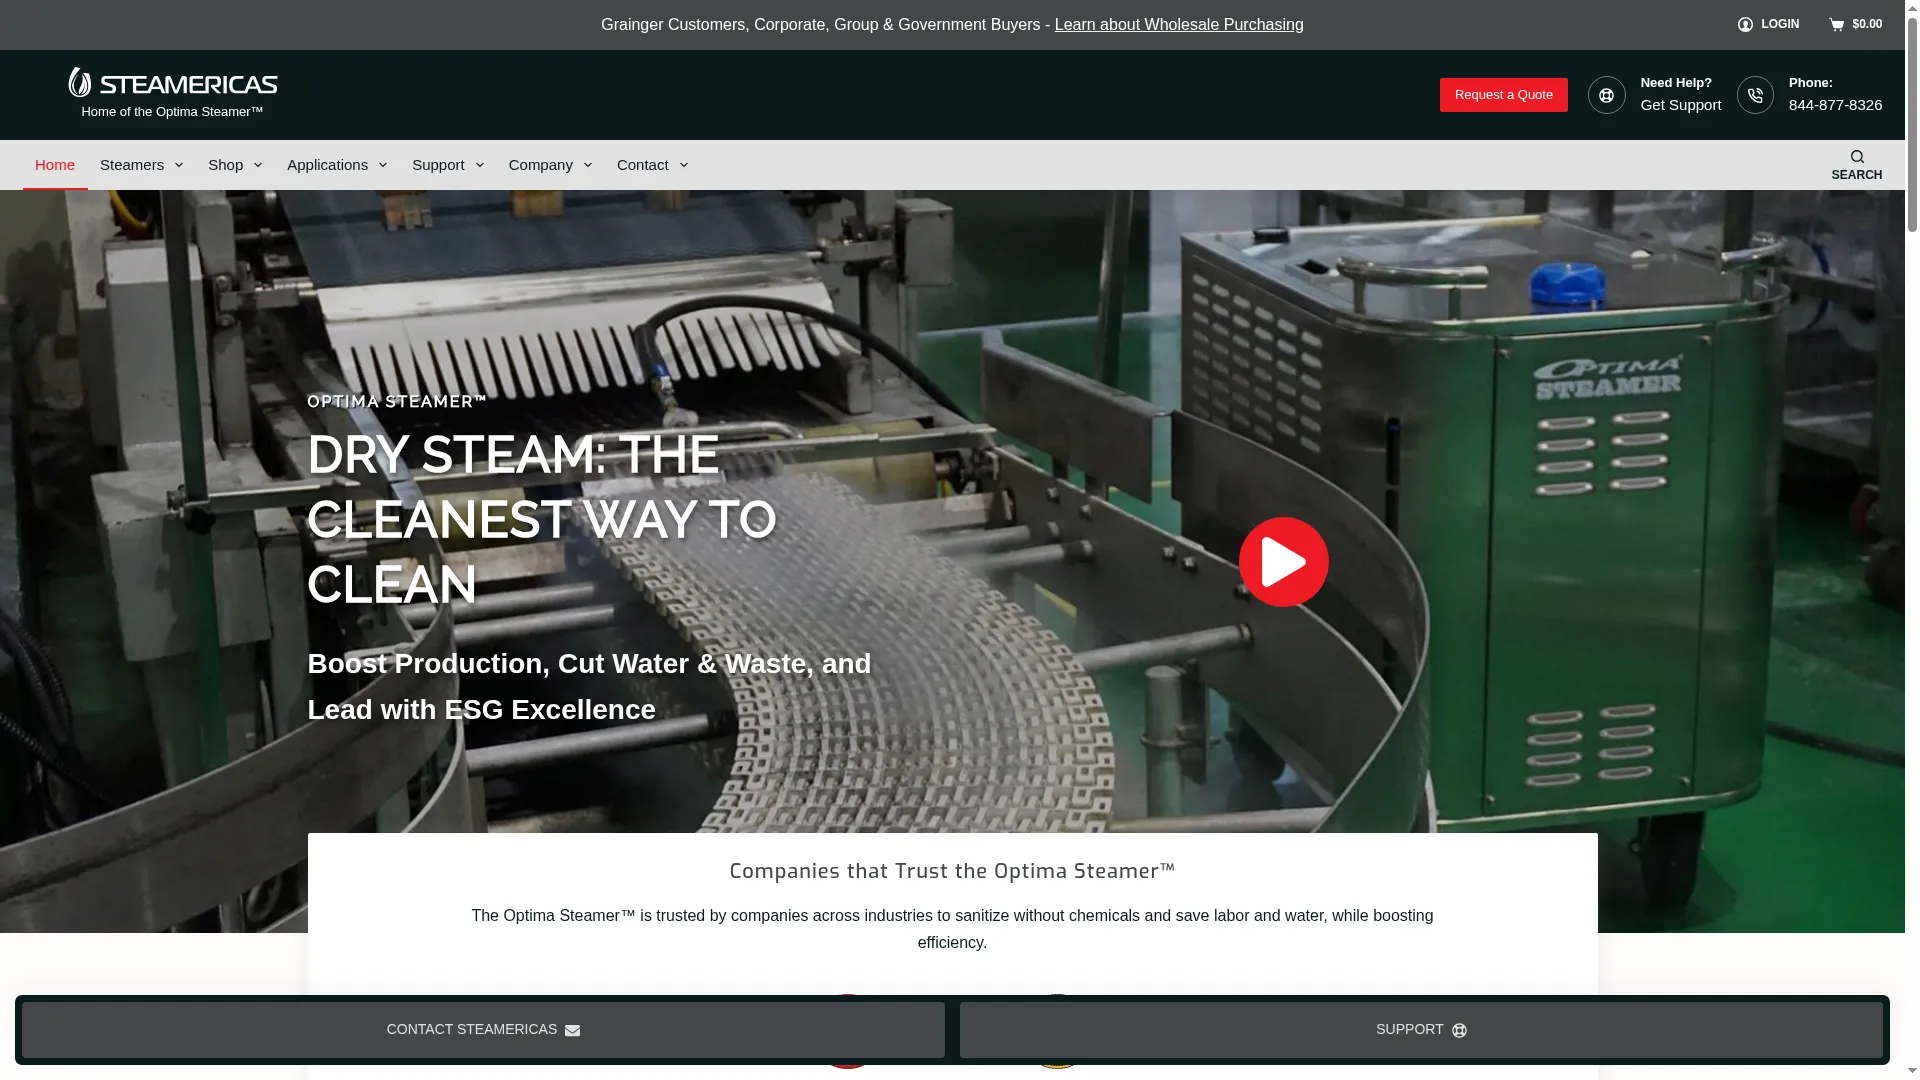Click the Get Support link
The height and width of the screenshot is (1080, 1920).
click(x=1681, y=105)
